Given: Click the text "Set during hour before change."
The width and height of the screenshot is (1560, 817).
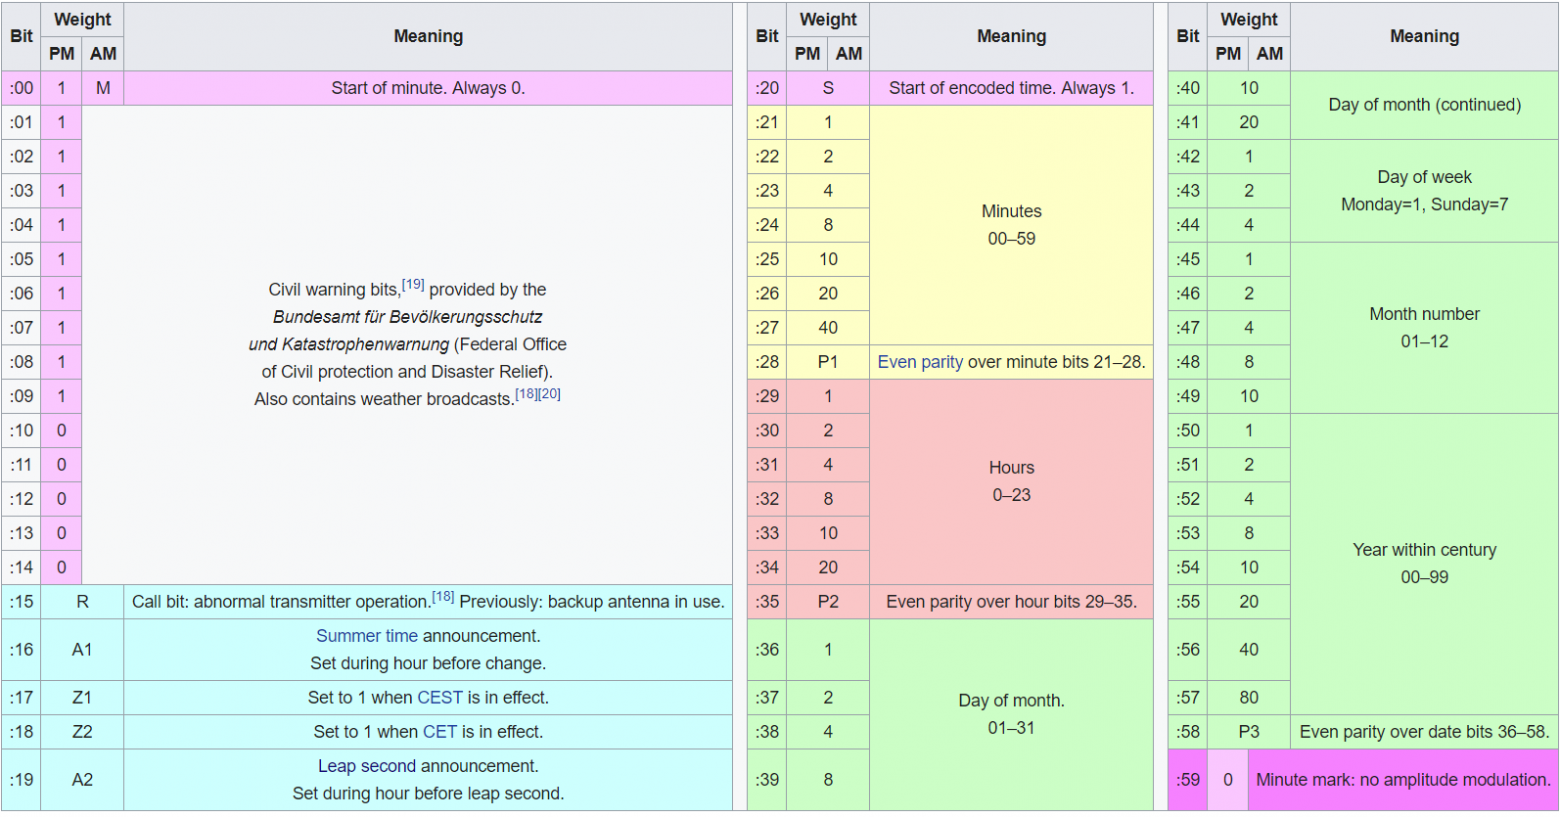Looking at the screenshot, I should [428, 664].
